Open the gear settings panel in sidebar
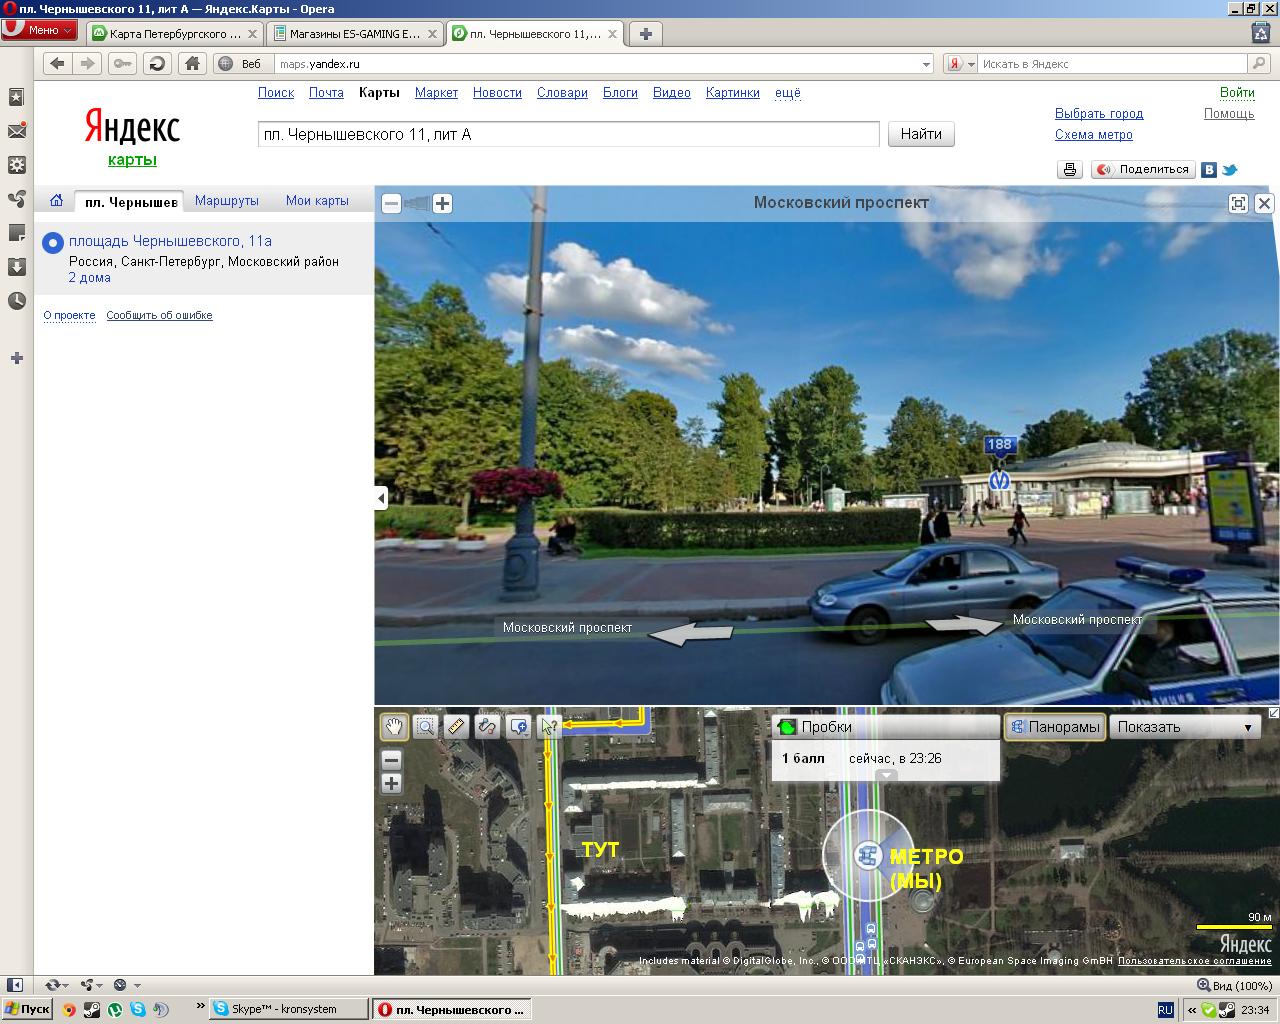Viewport: 1280px width, 1024px height. coord(16,165)
